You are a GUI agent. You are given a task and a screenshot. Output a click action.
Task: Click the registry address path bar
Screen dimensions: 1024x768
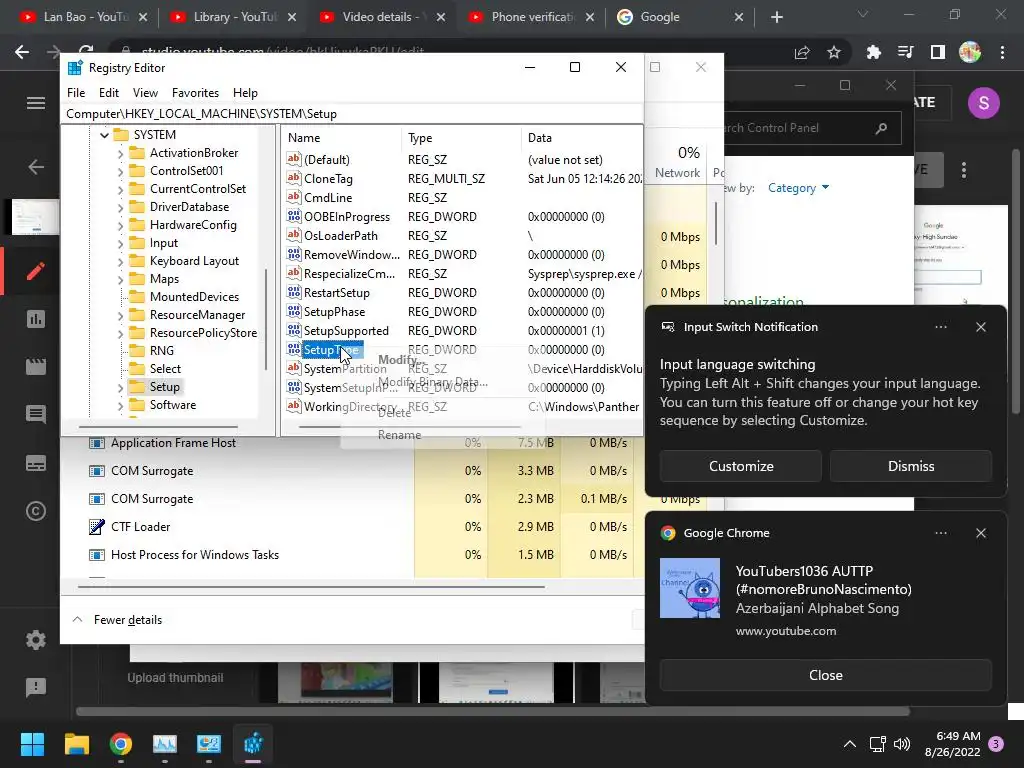click(x=353, y=114)
